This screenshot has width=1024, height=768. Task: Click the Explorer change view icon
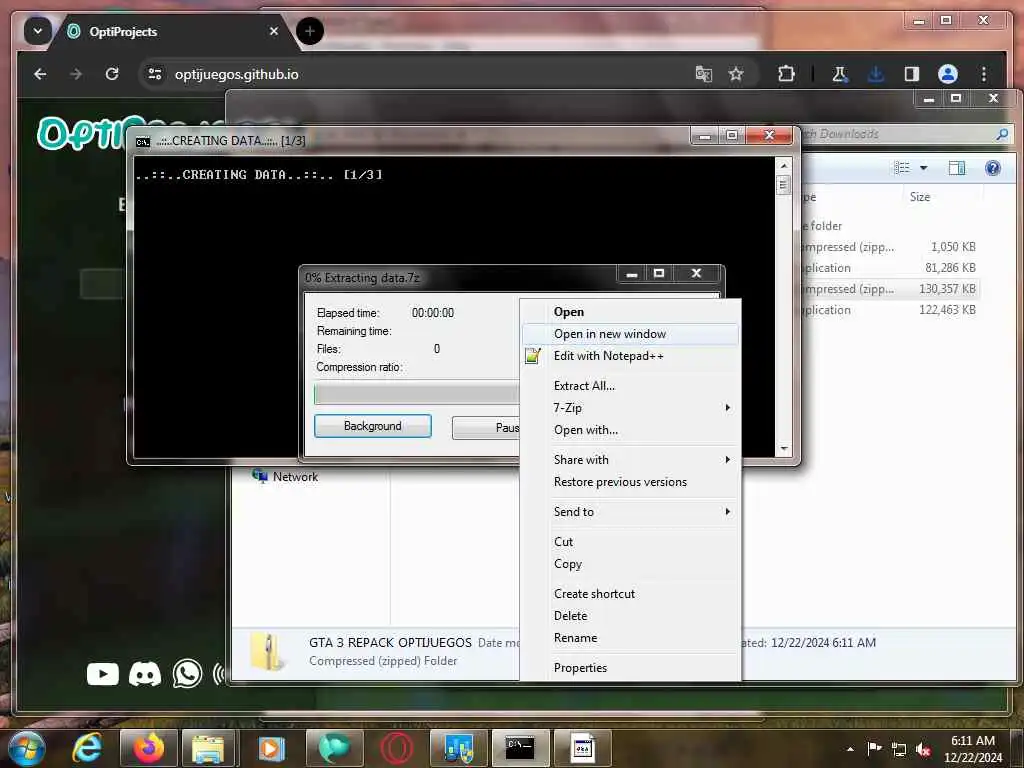tap(902, 168)
